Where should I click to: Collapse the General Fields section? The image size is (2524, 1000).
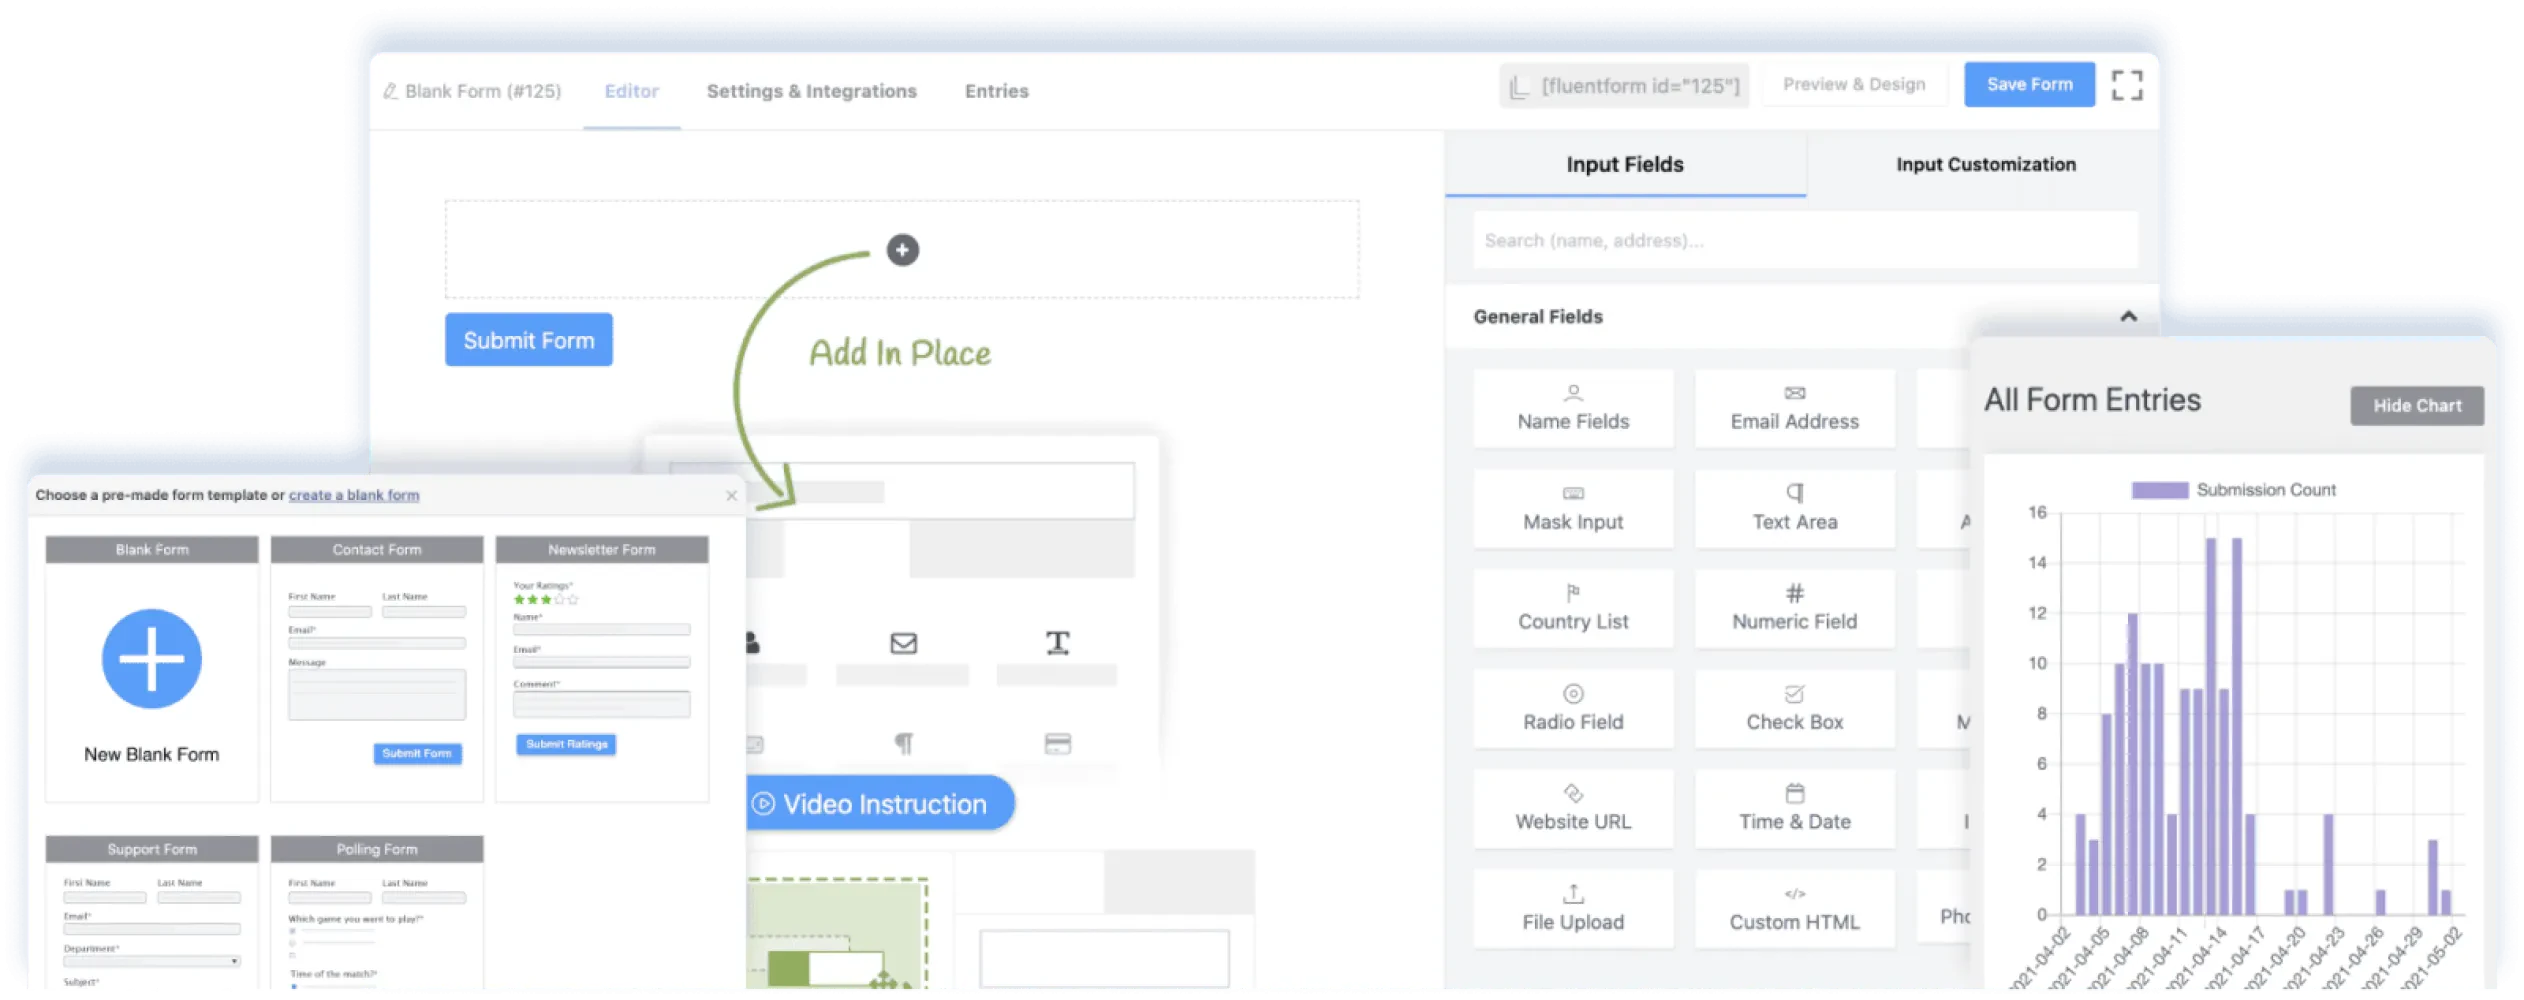pos(2128,316)
